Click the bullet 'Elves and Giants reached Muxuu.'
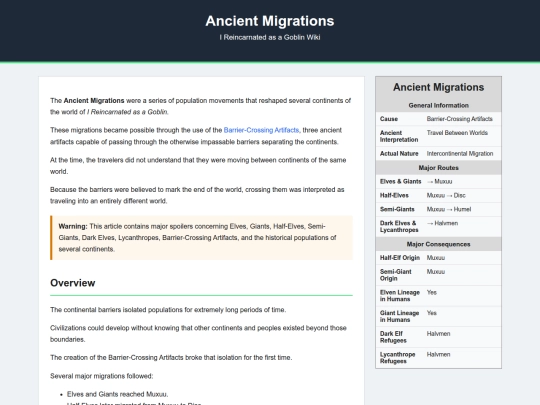540x405 pixels. (117, 394)
